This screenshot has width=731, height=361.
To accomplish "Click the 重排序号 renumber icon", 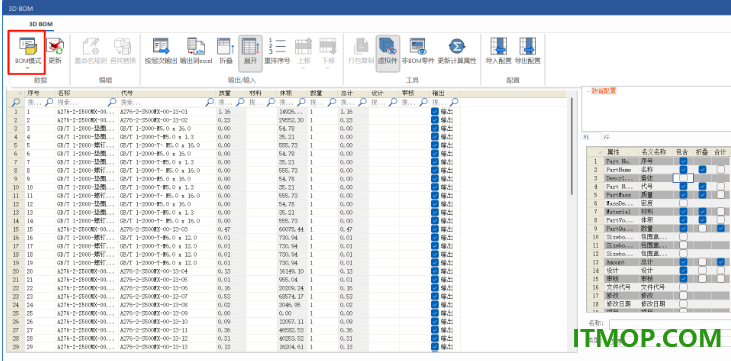I will point(277,47).
